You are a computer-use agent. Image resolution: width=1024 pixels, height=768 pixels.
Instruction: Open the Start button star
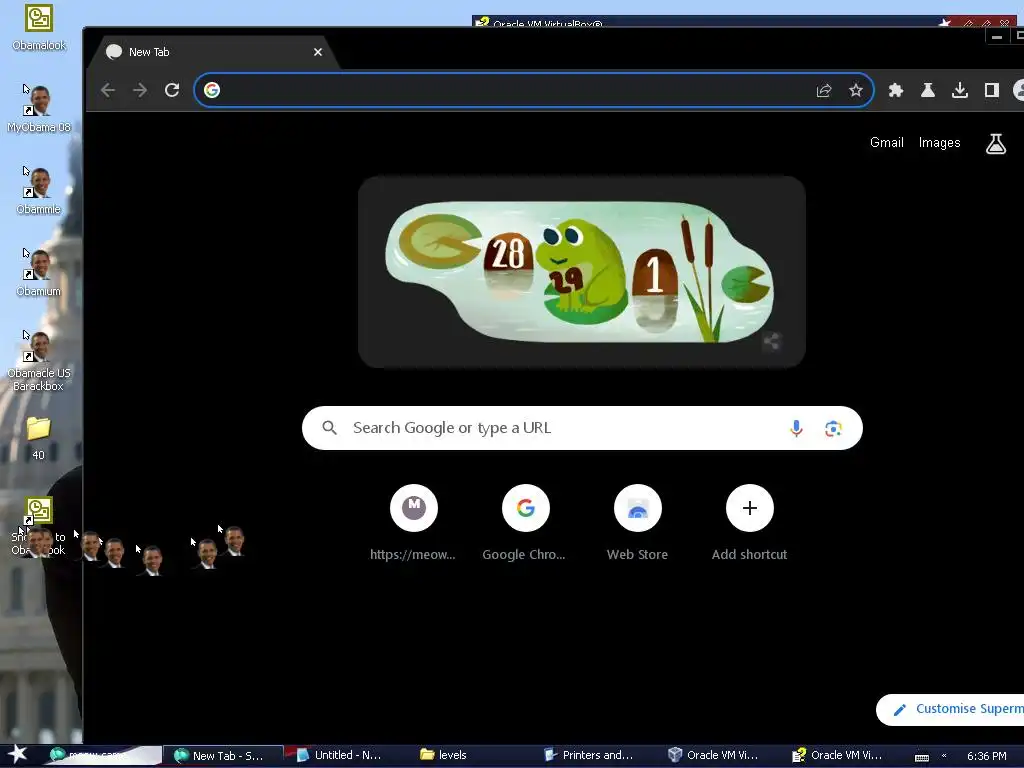[x=17, y=754]
